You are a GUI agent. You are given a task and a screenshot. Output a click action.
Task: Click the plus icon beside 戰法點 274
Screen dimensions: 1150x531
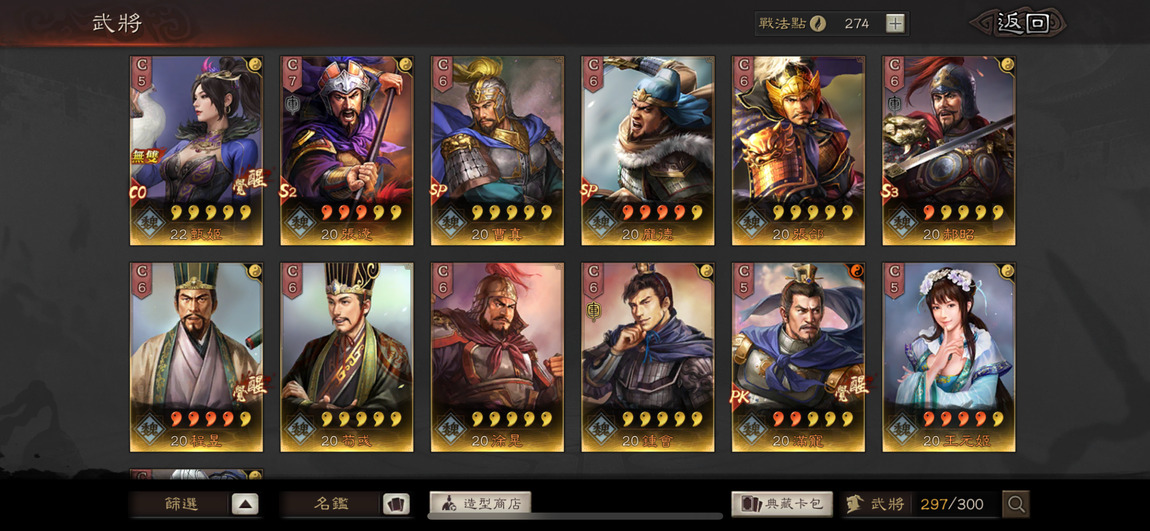tap(895, 23)
